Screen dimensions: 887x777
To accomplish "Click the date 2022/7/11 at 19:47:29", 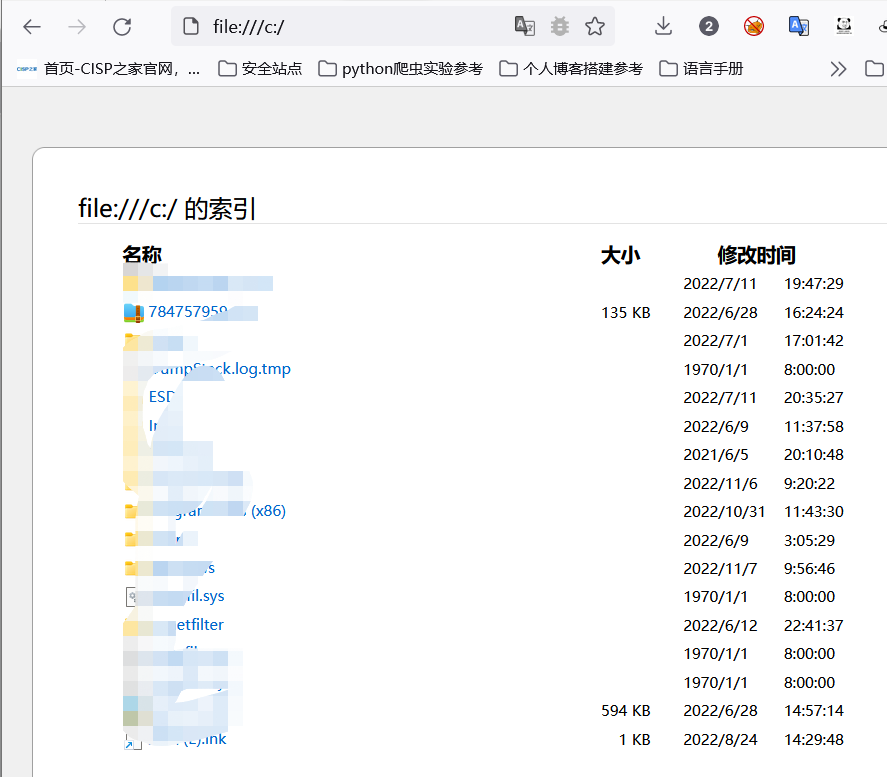I will coord(720,284).
